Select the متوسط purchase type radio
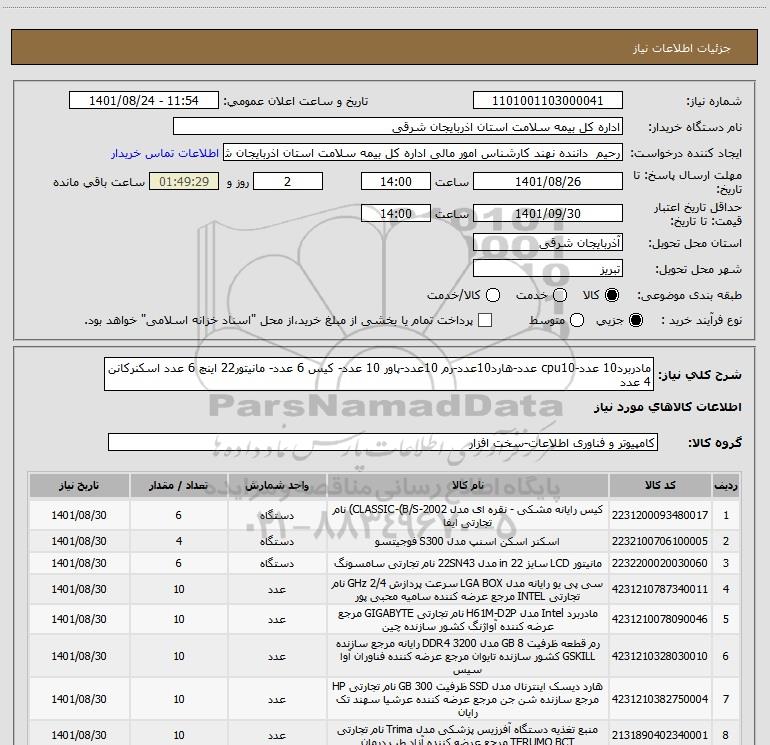This screenshot has height=745, width=770. click(577, 320)
